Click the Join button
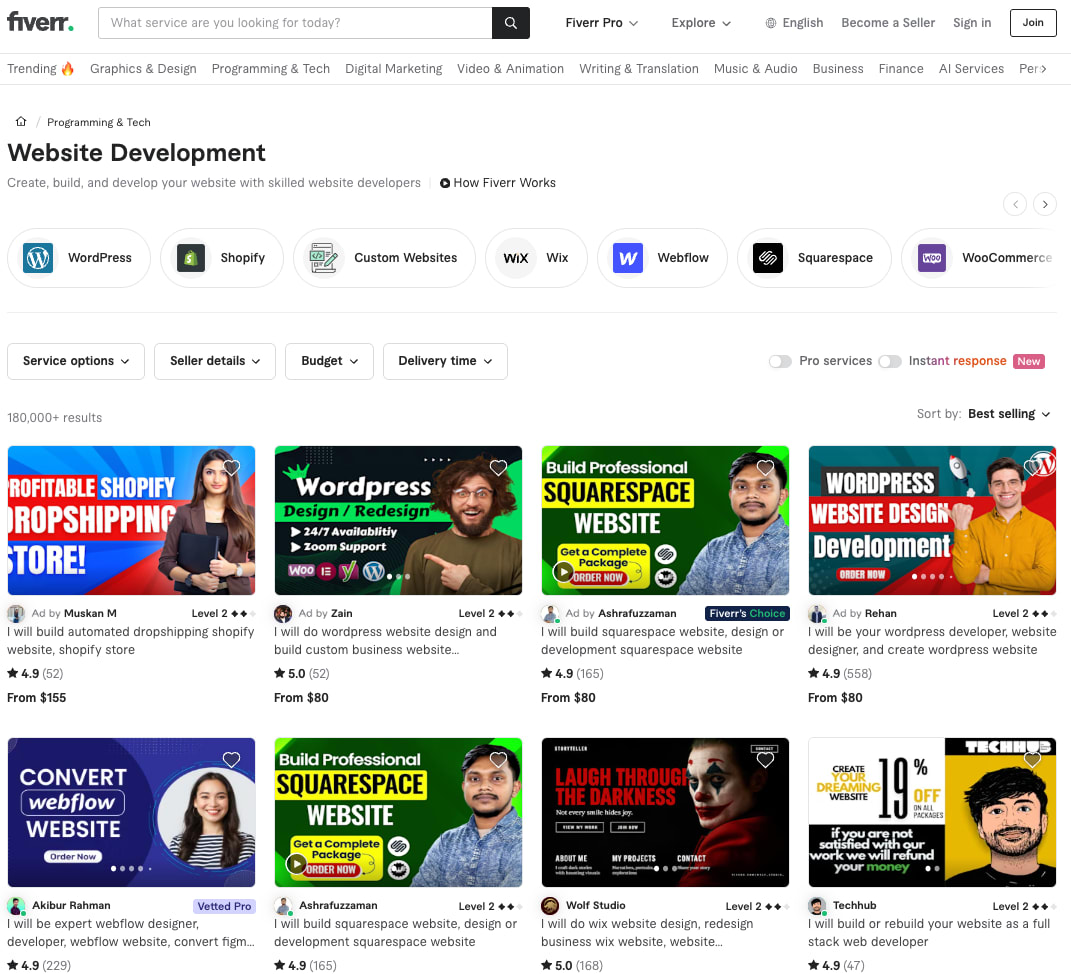Viewport: 1071px width, 974px height. point(1033,23)
